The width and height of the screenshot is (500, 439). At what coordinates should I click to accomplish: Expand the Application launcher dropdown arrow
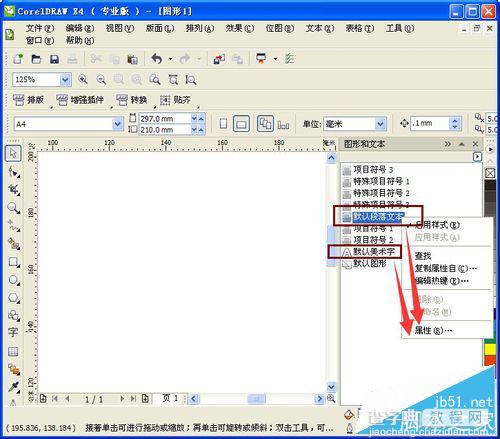[275, 59]
